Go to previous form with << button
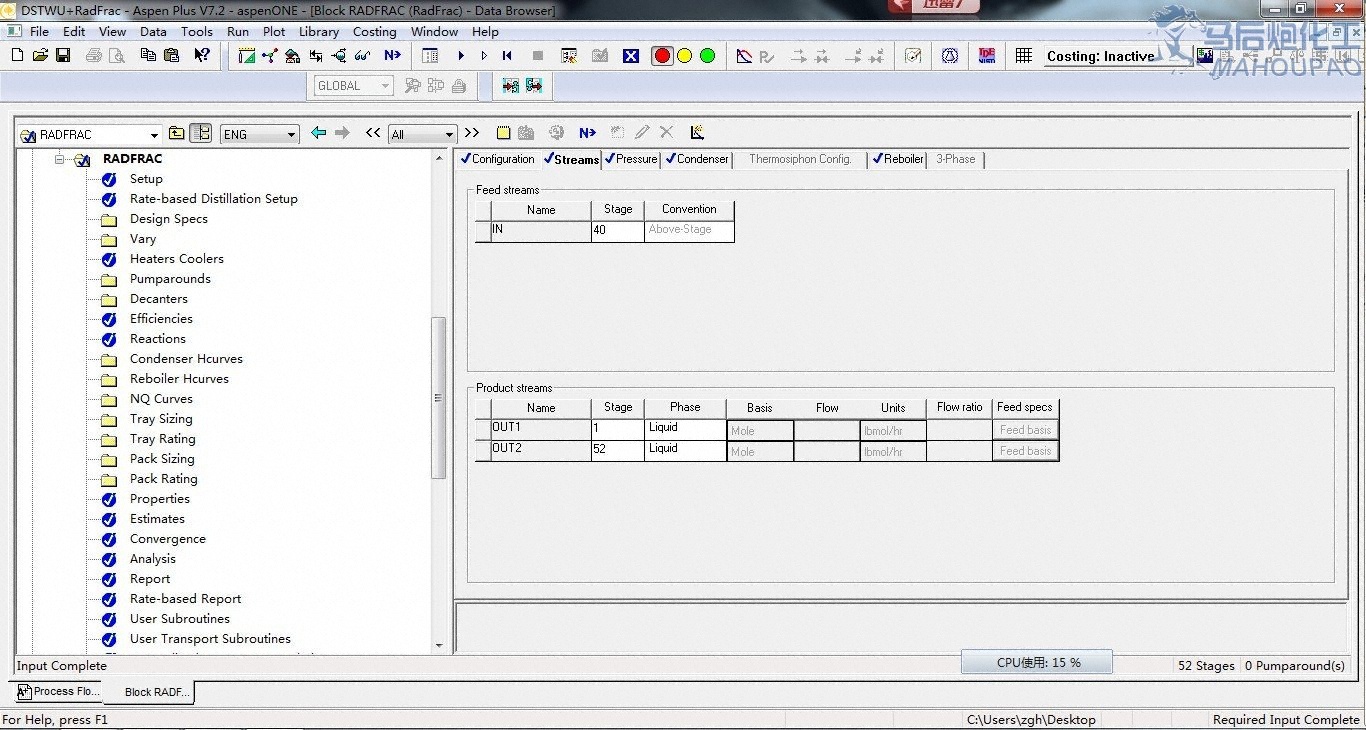The image size is (1366, 730). 373,133
